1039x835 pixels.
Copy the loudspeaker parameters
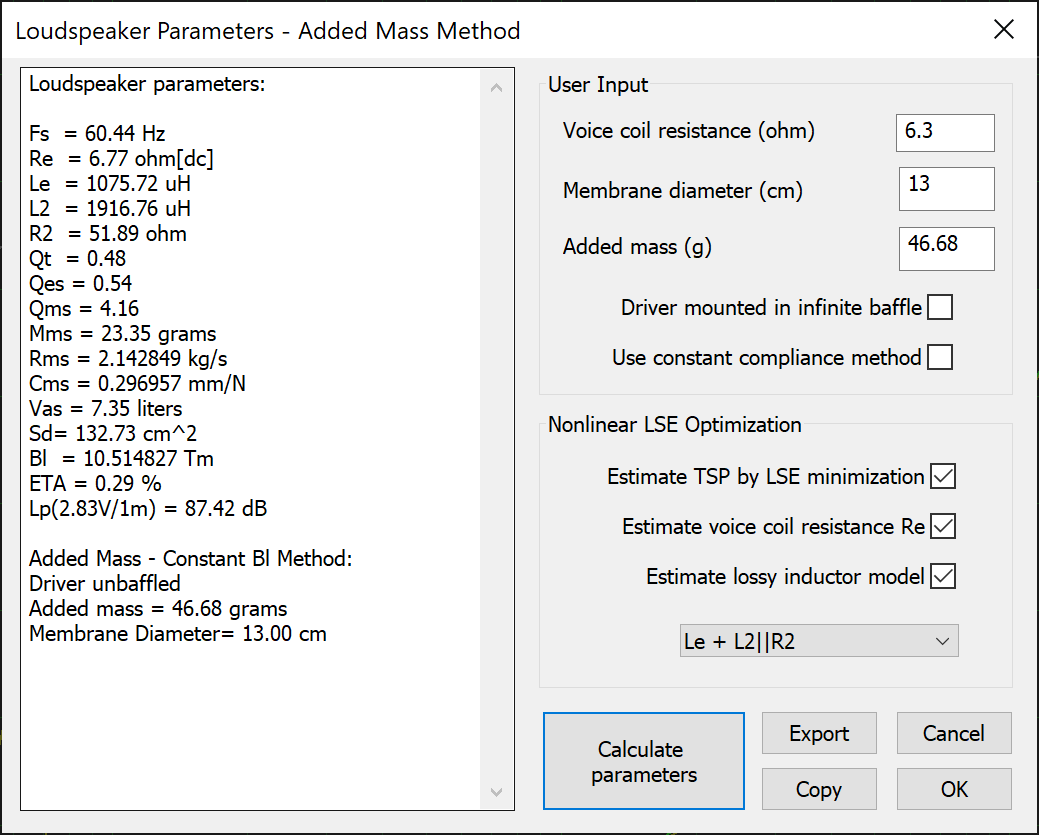coord(819,789)
